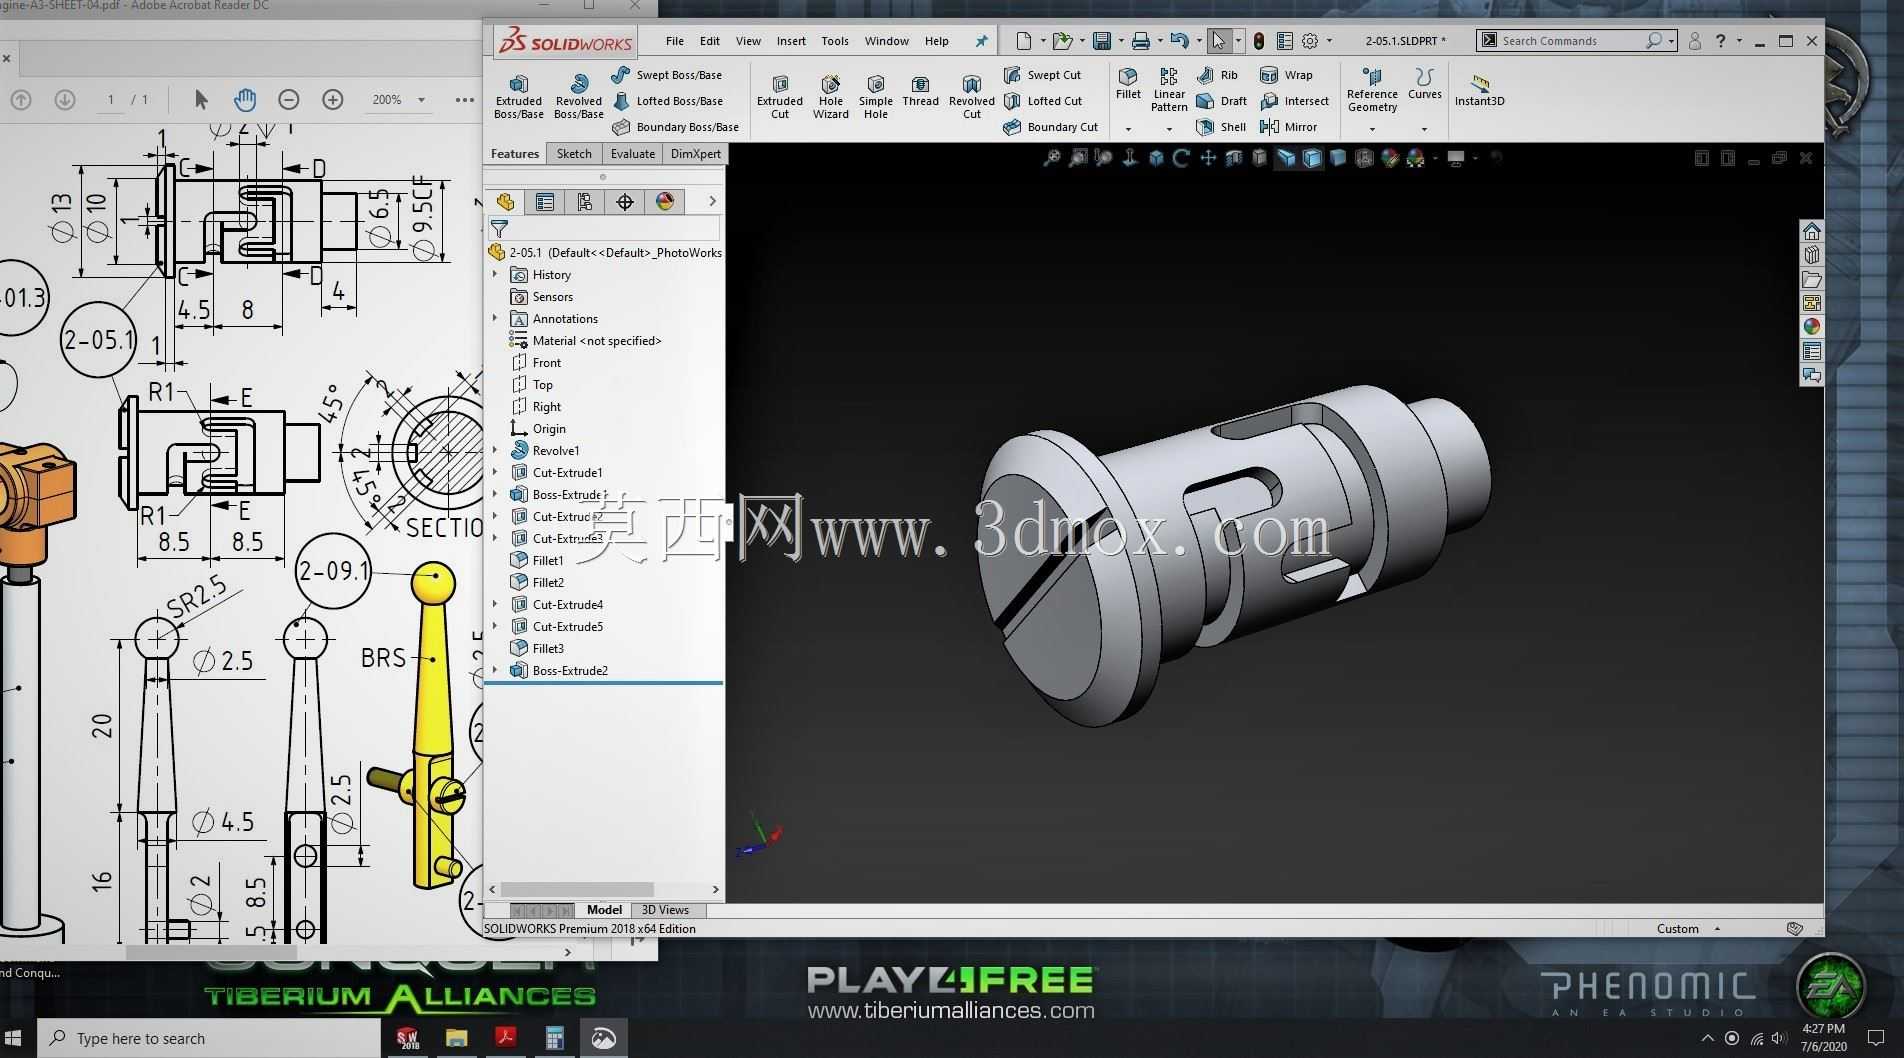Open FeatureManager design tree tab
This screenshot has width=1904, height=1058.
click(505, 202)
